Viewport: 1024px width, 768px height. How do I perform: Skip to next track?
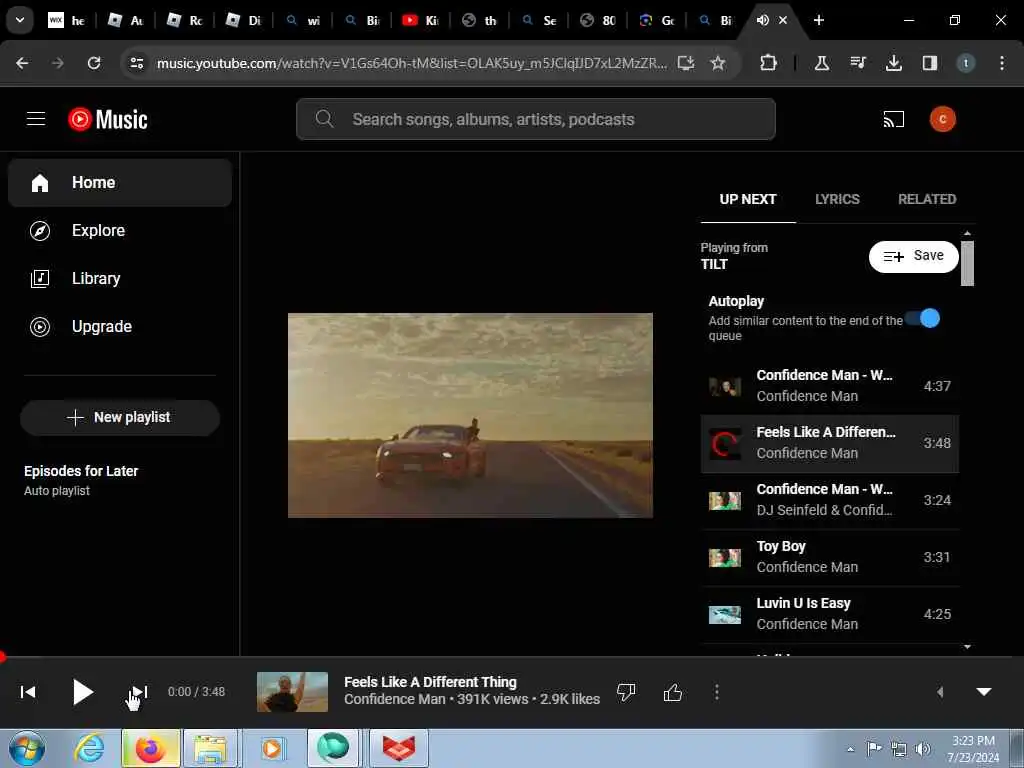(x=139, y=692)
